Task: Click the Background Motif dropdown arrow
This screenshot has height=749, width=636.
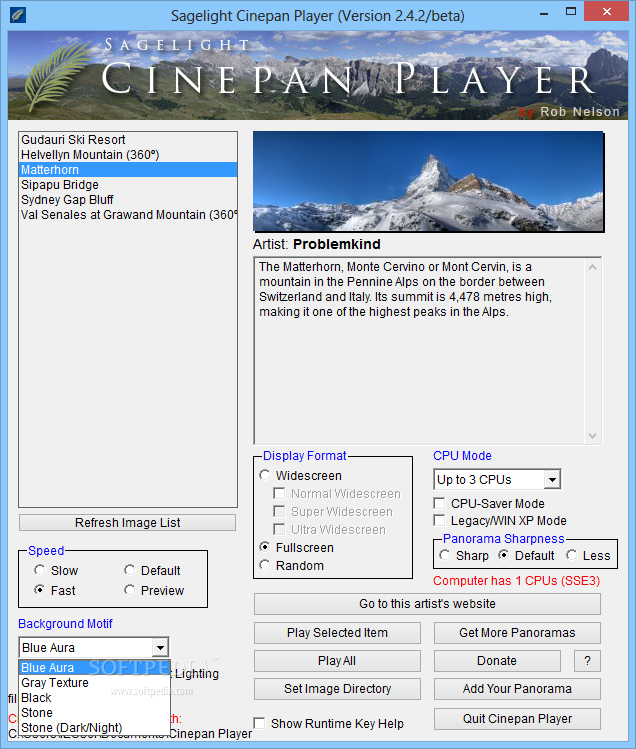Action: point(161,648)
